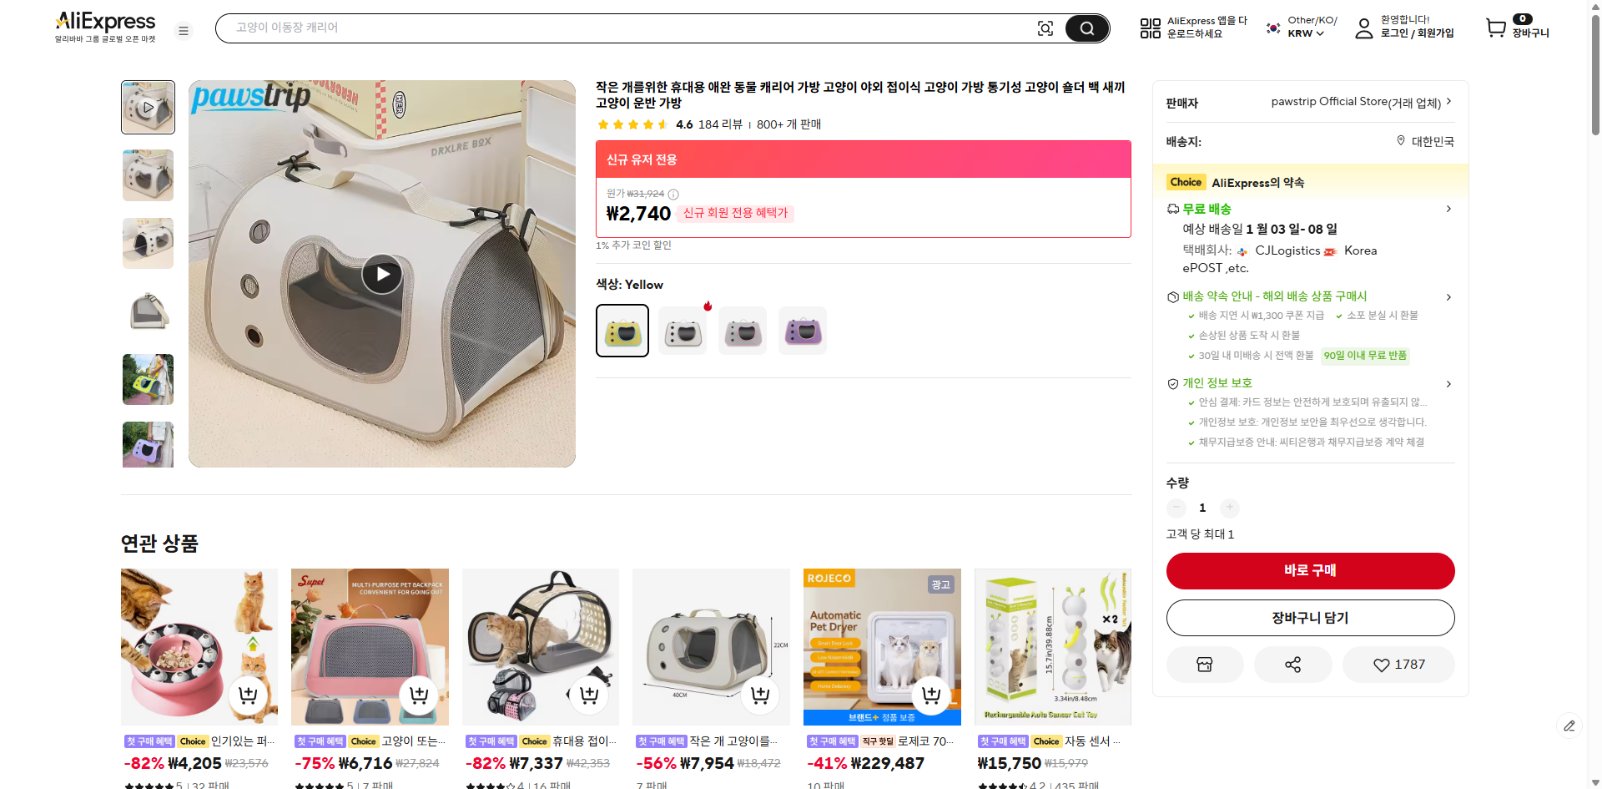This screenshot has width=1602, height=789.
Task: Expand the 개인 정보 보호 section
Action: 1449,383
